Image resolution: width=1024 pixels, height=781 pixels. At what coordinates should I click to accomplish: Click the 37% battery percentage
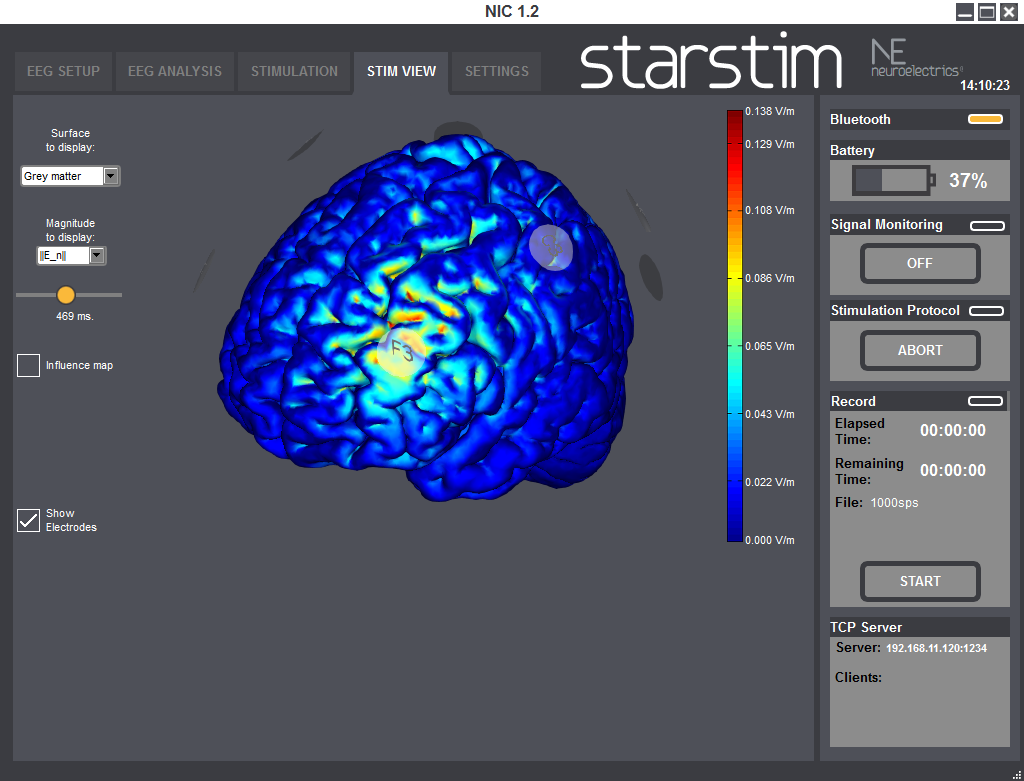(968, 181)
